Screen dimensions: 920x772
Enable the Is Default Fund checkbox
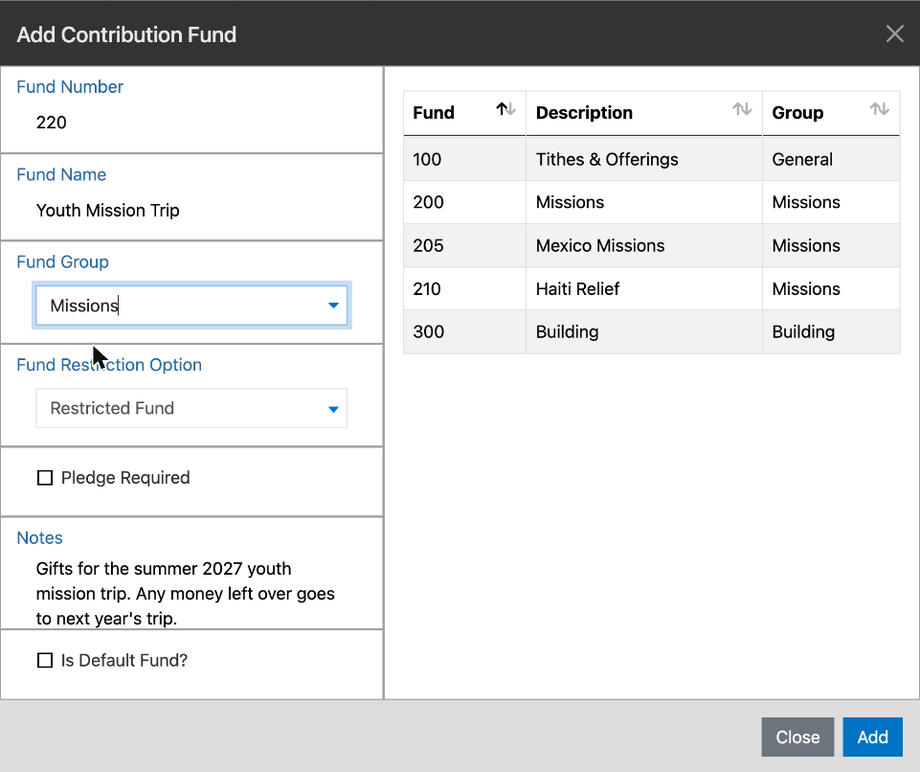[45, 661]
